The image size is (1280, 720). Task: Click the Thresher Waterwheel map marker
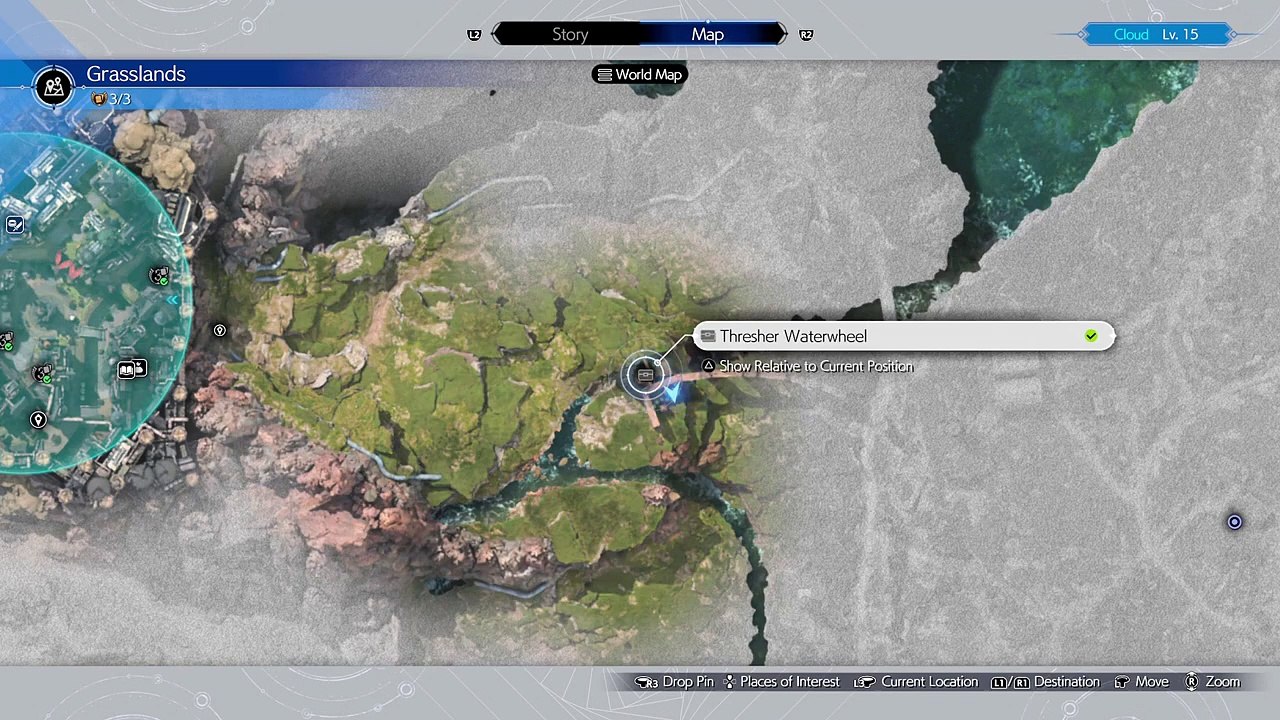tap(645, 375)
